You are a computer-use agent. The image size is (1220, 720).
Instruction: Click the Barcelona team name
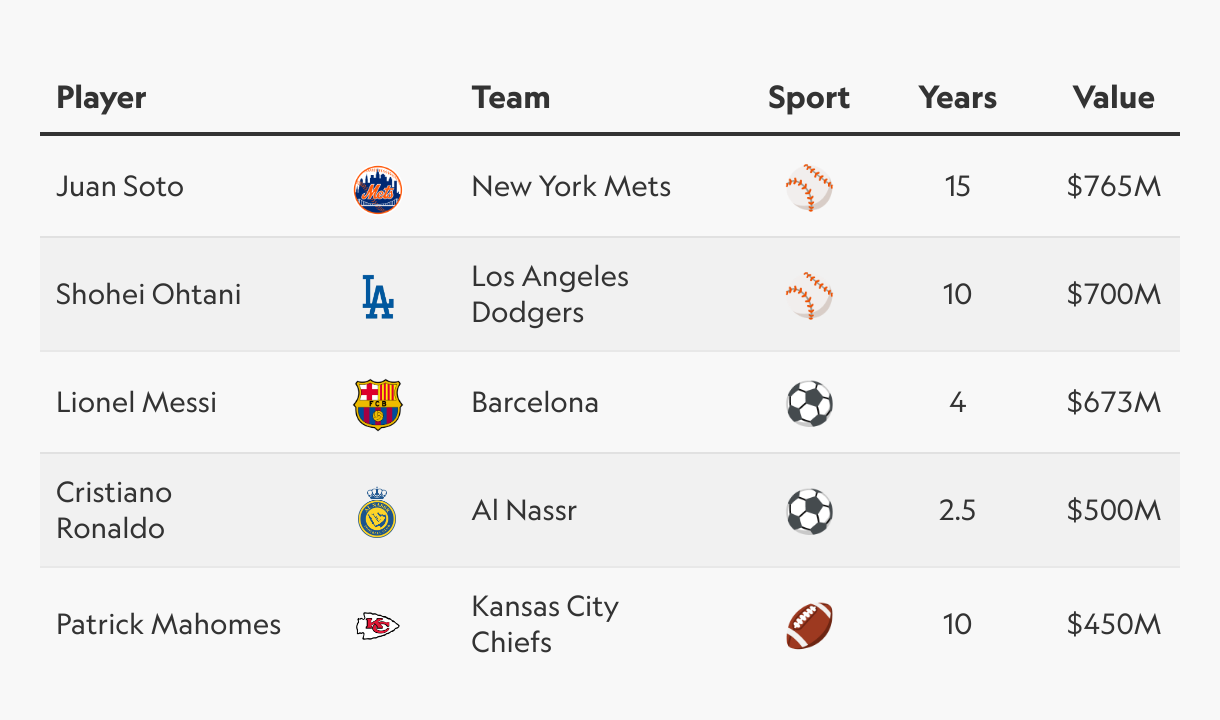(x=535, y=403)
